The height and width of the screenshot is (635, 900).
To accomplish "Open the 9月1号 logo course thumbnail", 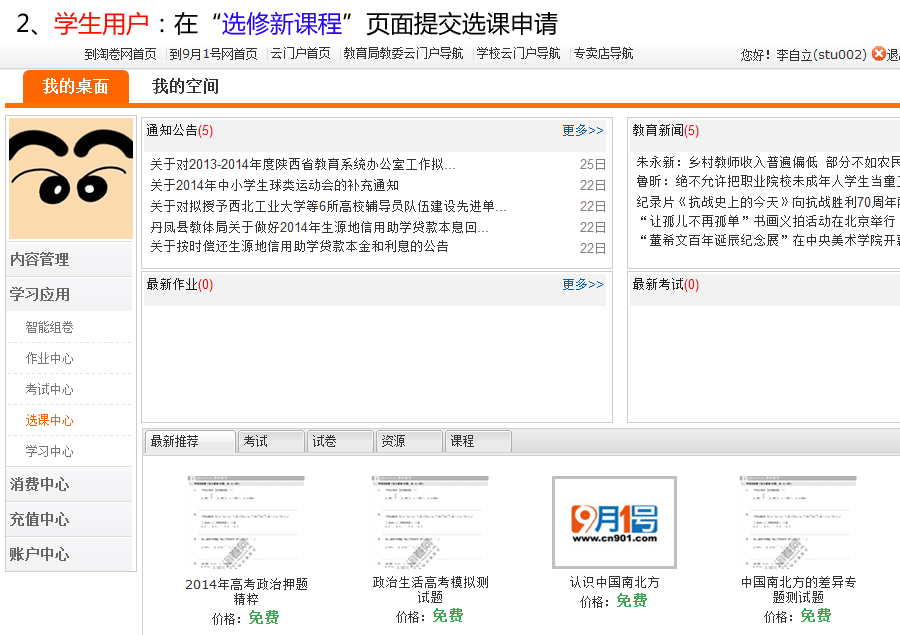I will [614, 522].
